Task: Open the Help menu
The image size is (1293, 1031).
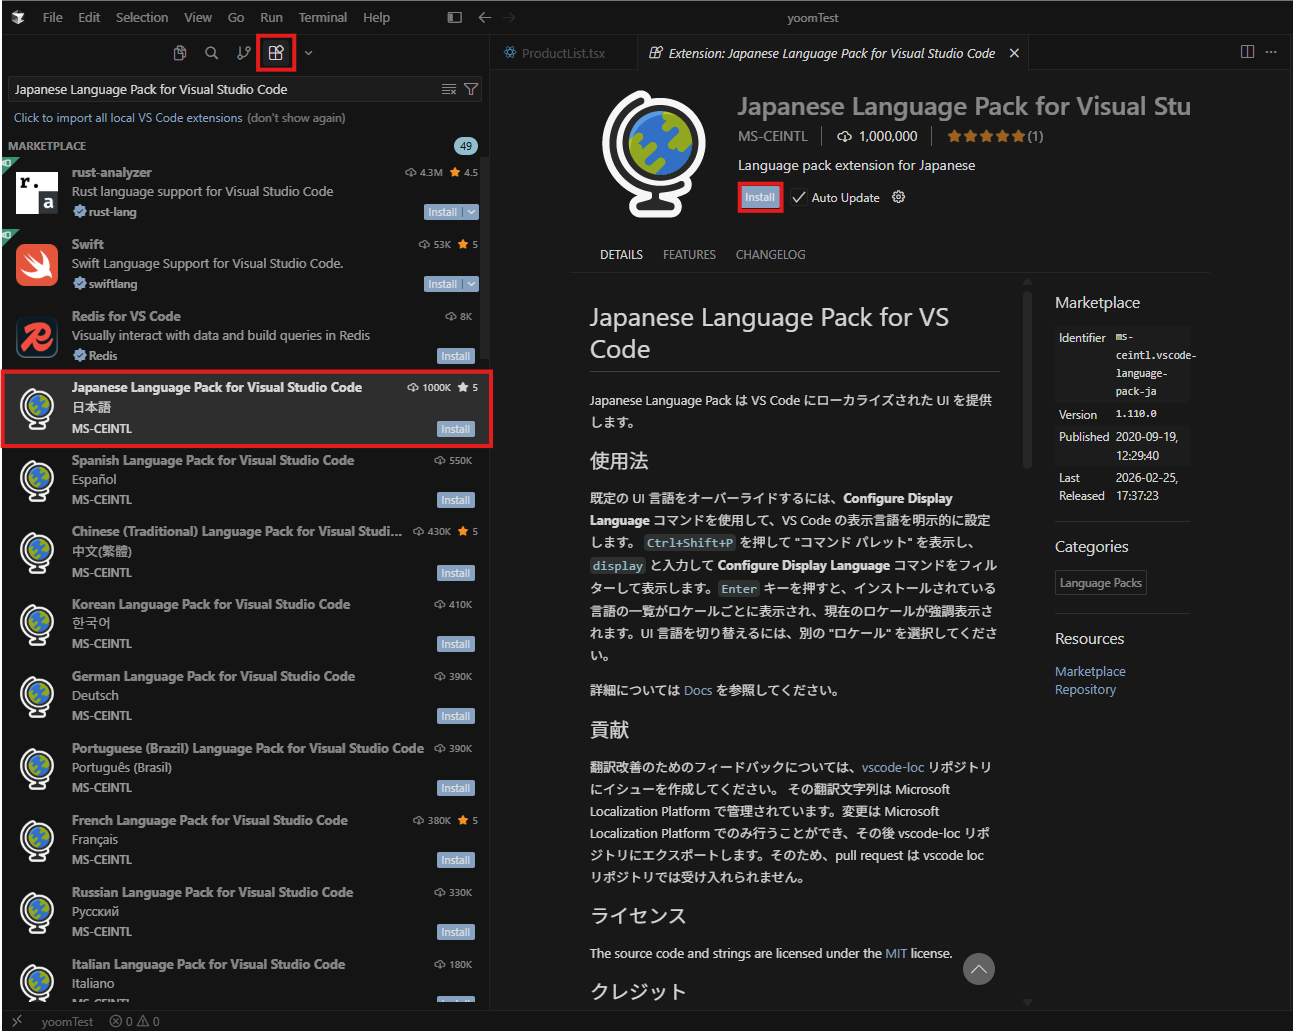Action: pos(376,17)
